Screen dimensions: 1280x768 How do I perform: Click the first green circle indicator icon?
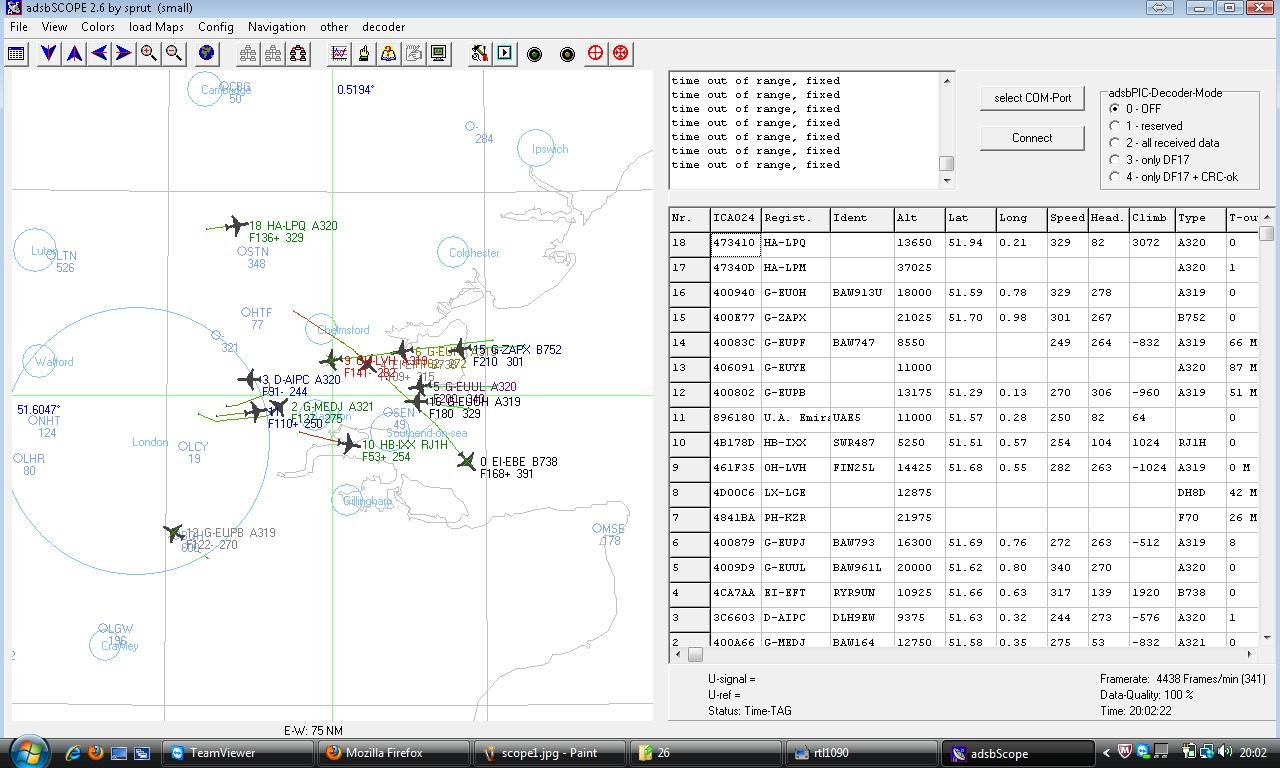[534, 54]
